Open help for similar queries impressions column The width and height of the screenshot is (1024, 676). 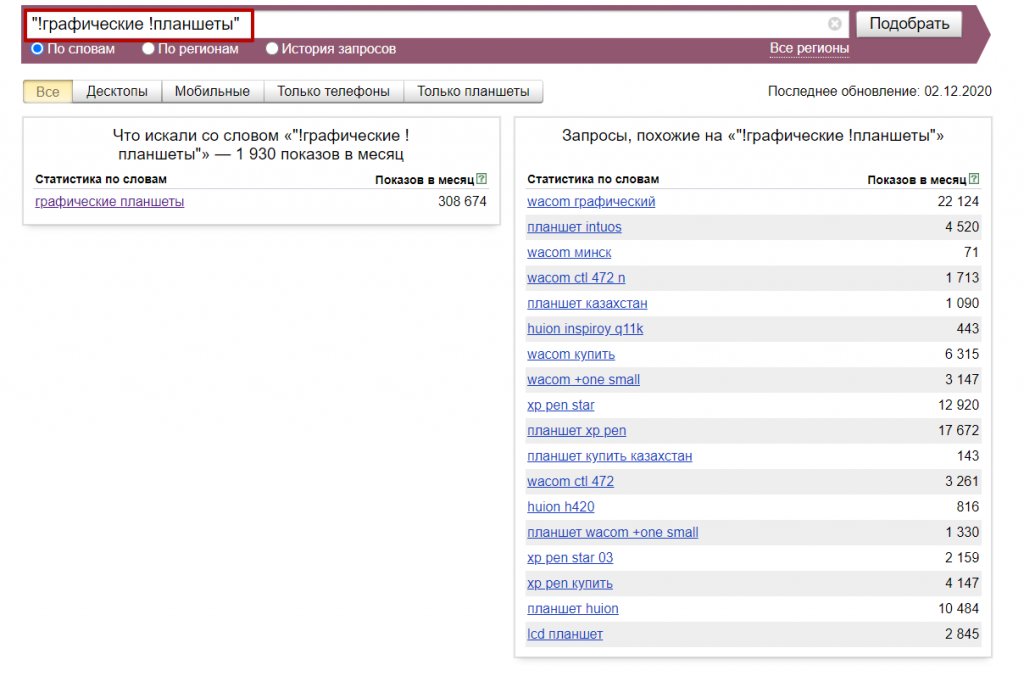973,179
